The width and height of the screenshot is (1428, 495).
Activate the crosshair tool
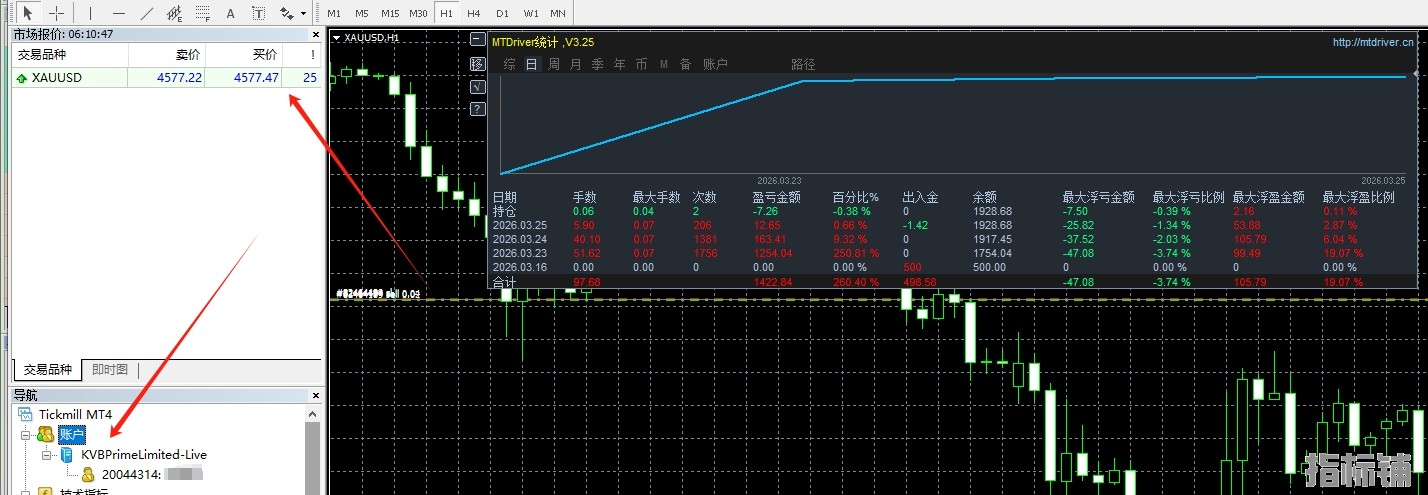[57, 13]
